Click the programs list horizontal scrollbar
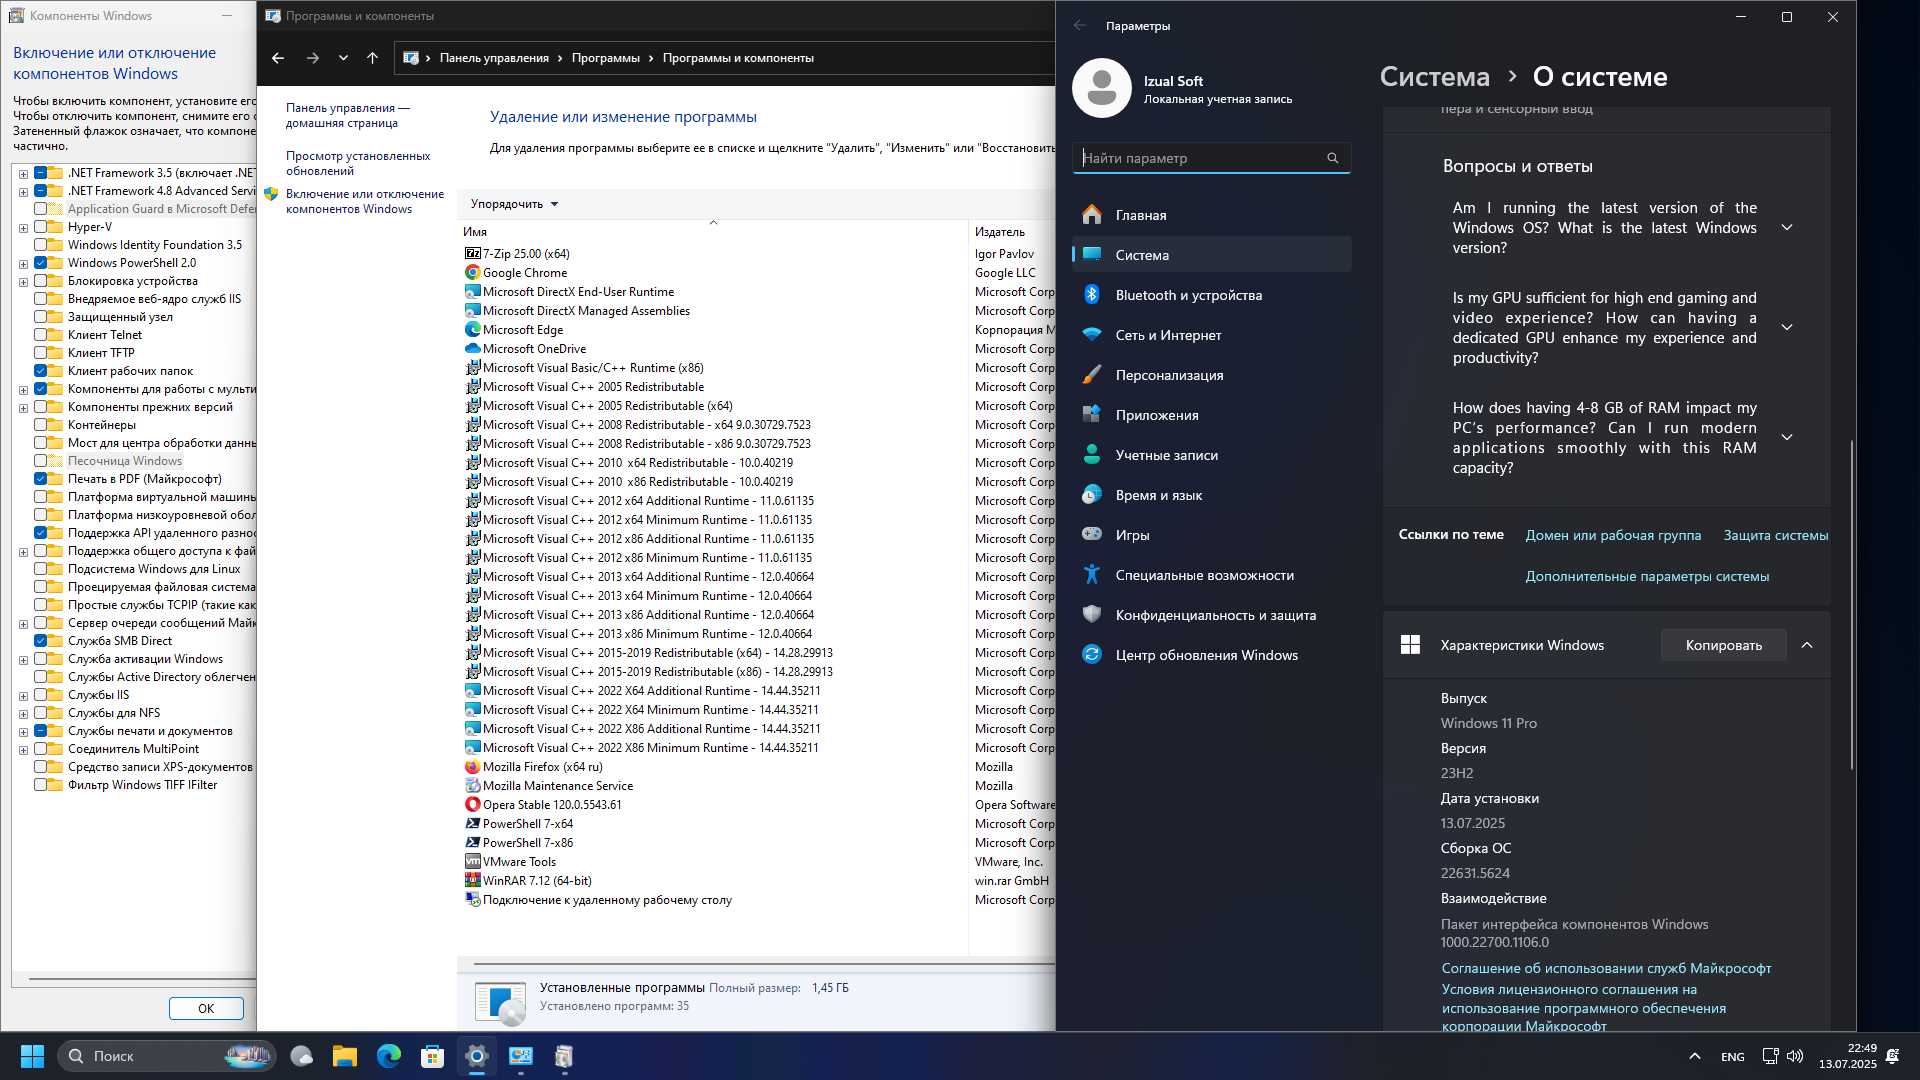The image size is (1920, 1080). pyautogui.click(x=764, y=964)
